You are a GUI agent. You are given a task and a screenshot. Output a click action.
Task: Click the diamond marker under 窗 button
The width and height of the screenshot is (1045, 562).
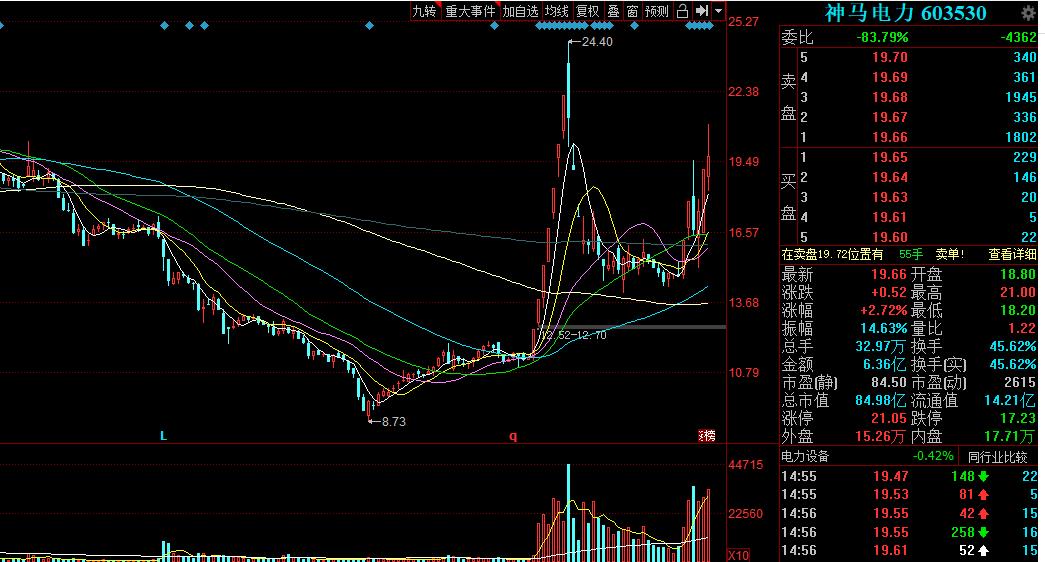634,25
